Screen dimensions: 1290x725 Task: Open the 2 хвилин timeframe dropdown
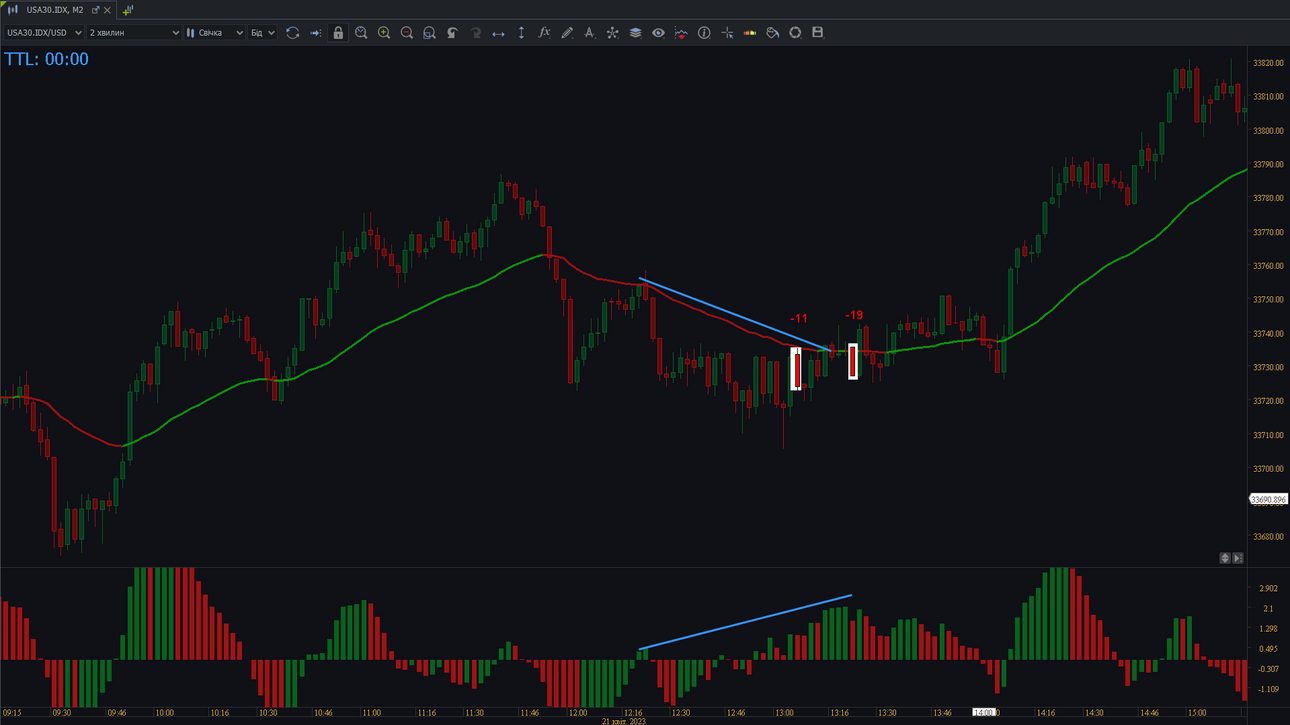[134, 33]
